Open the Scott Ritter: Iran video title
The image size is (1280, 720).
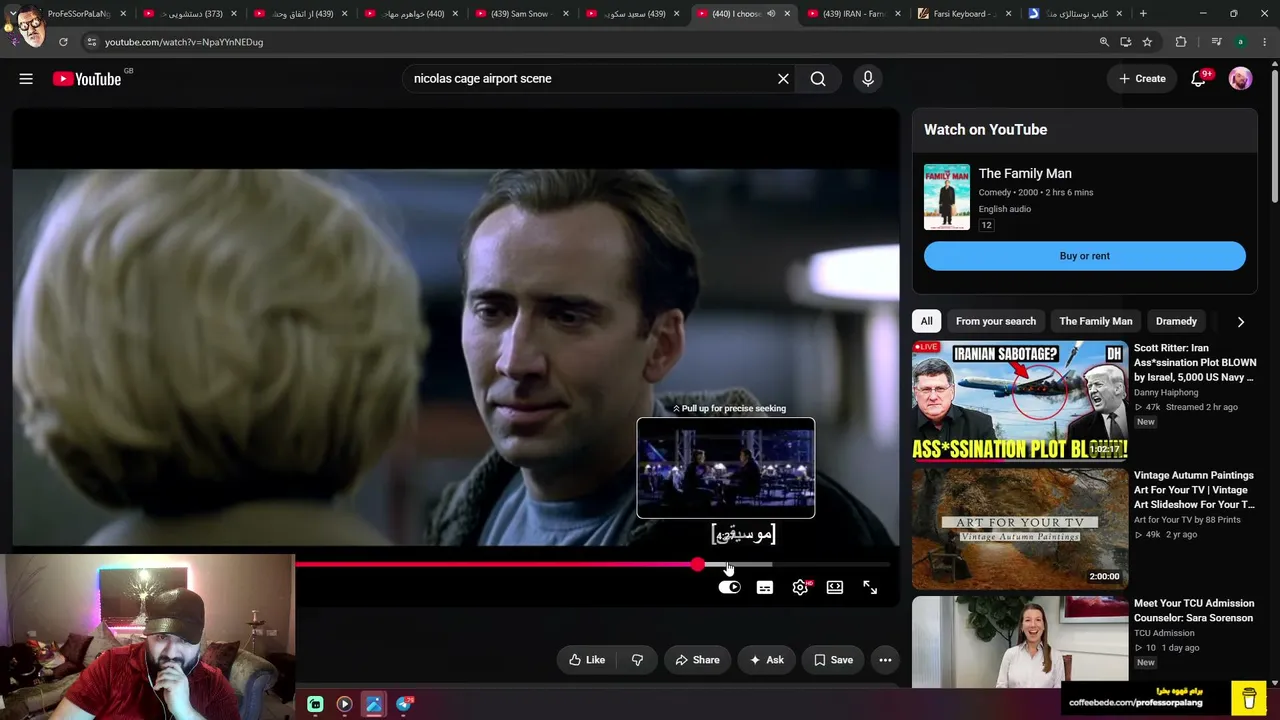[x=1195, y=362]
